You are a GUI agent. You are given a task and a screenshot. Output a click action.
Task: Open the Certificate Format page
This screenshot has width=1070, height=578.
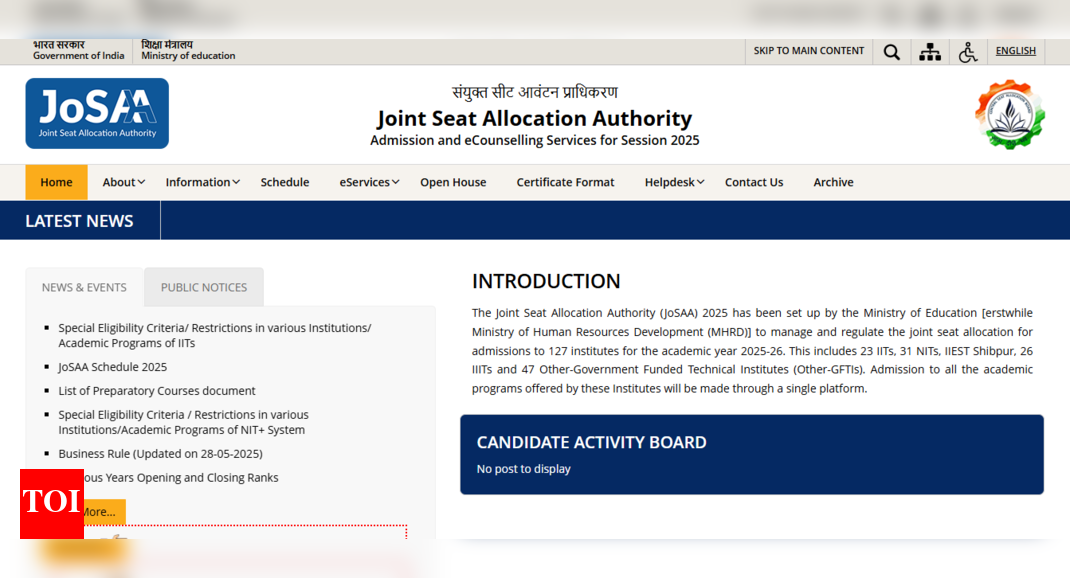click(565, 182)
